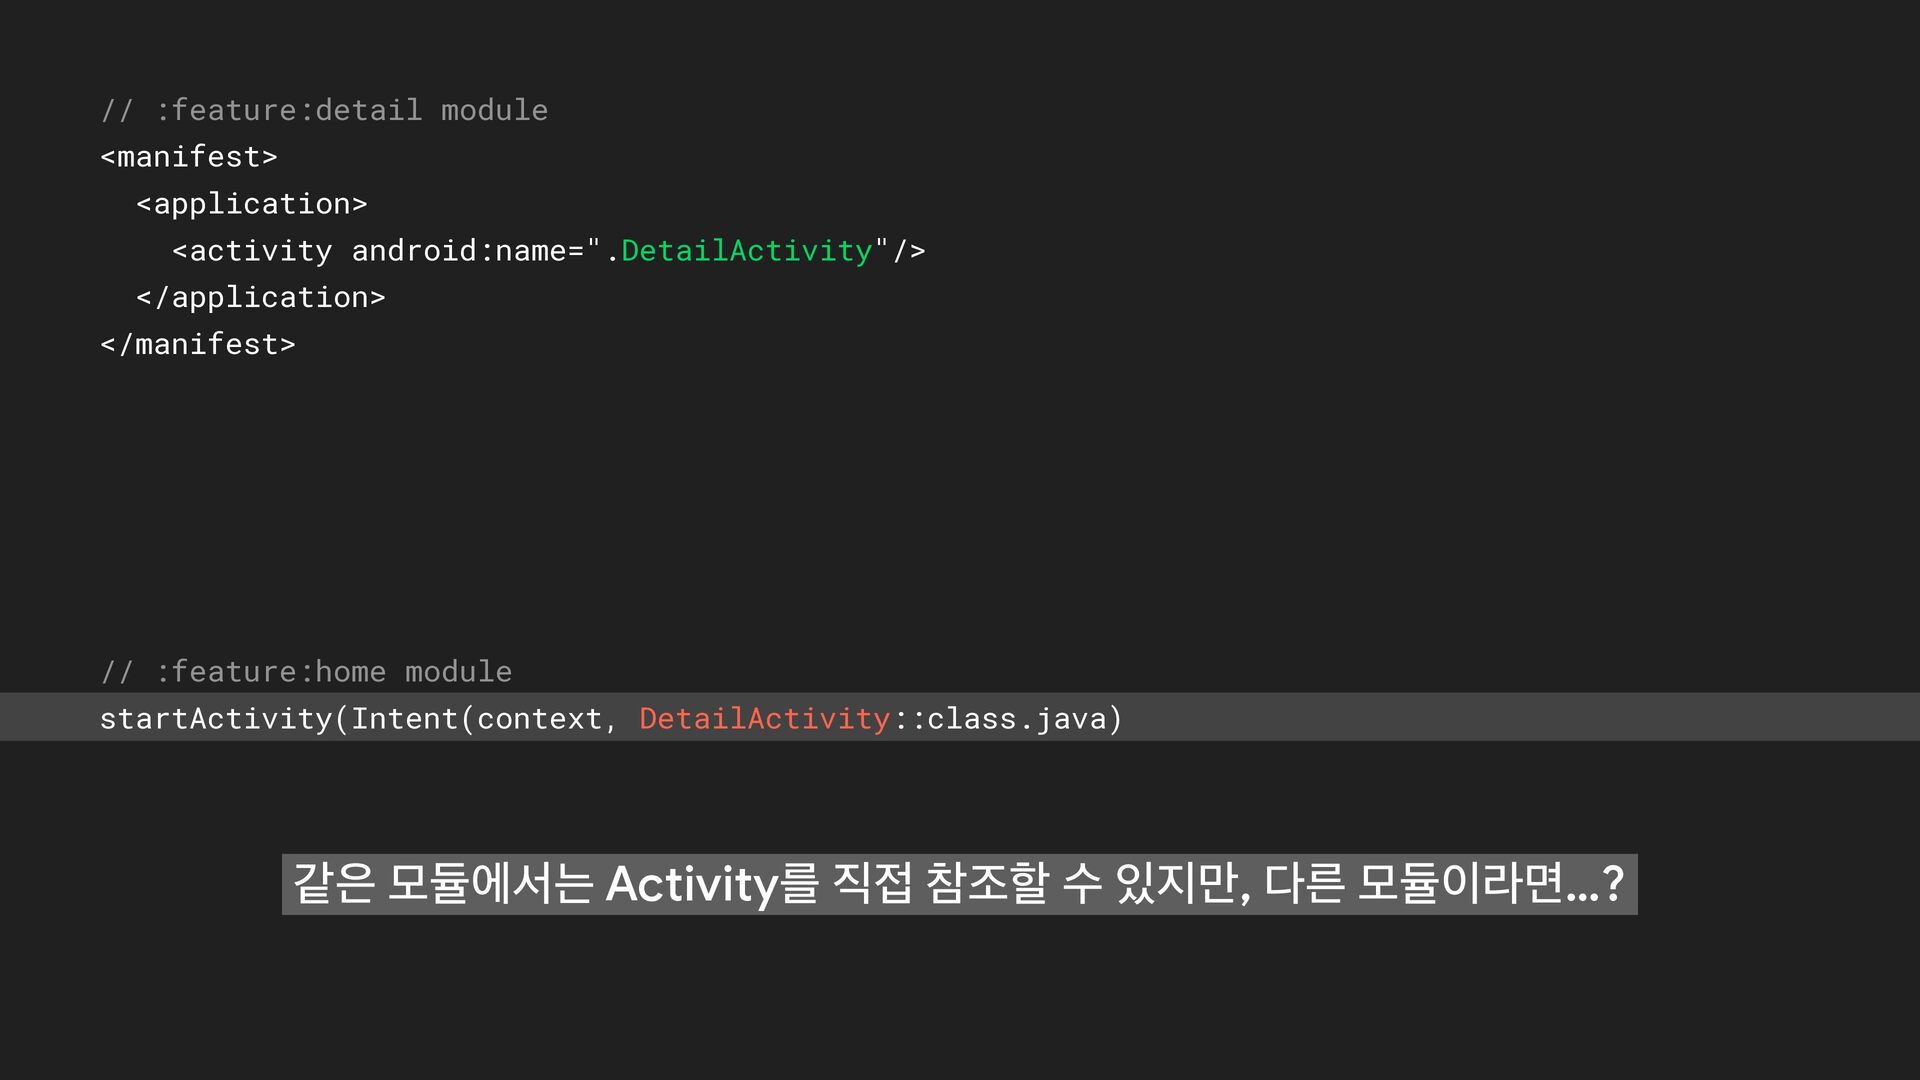Click the ':feature:home module' comment line
The width and height of the screenshot is (1920, 1080).
point(306,672)
